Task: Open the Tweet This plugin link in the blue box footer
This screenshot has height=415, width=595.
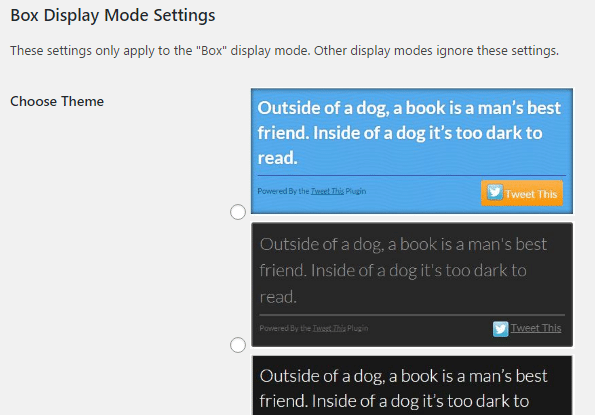Action: click(327, 191)
